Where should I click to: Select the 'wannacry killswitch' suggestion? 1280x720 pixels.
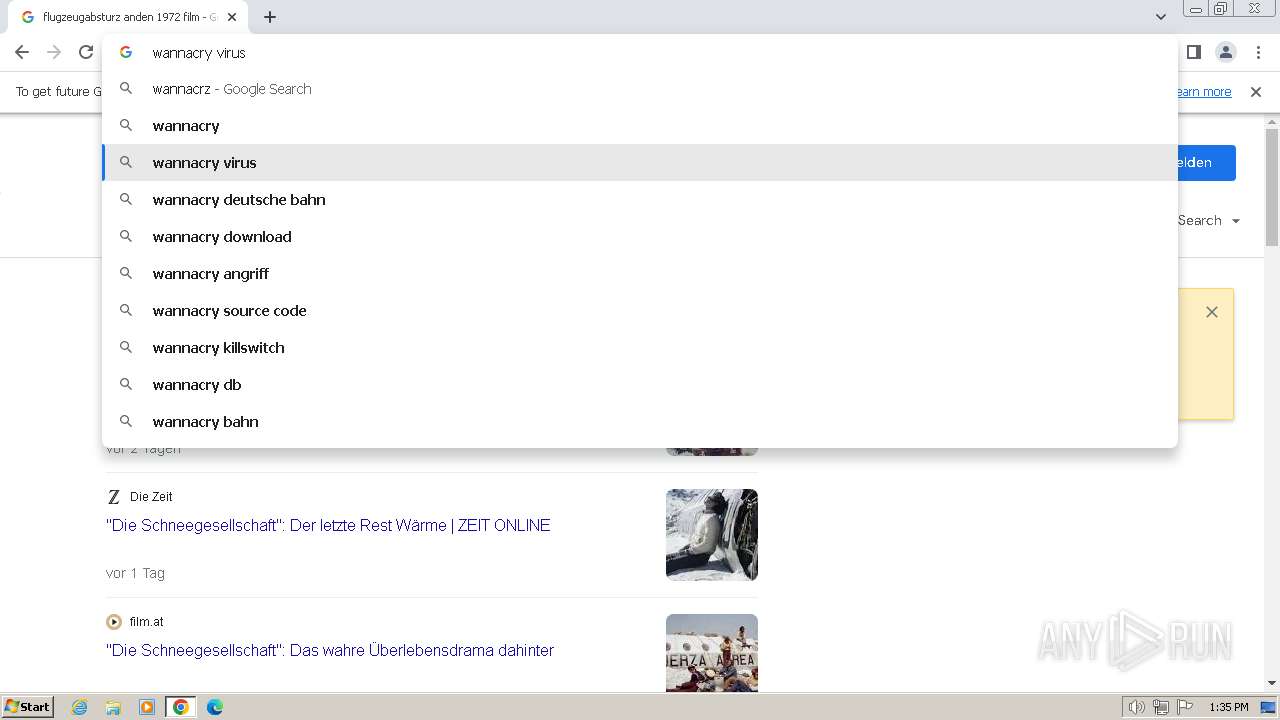640,348
